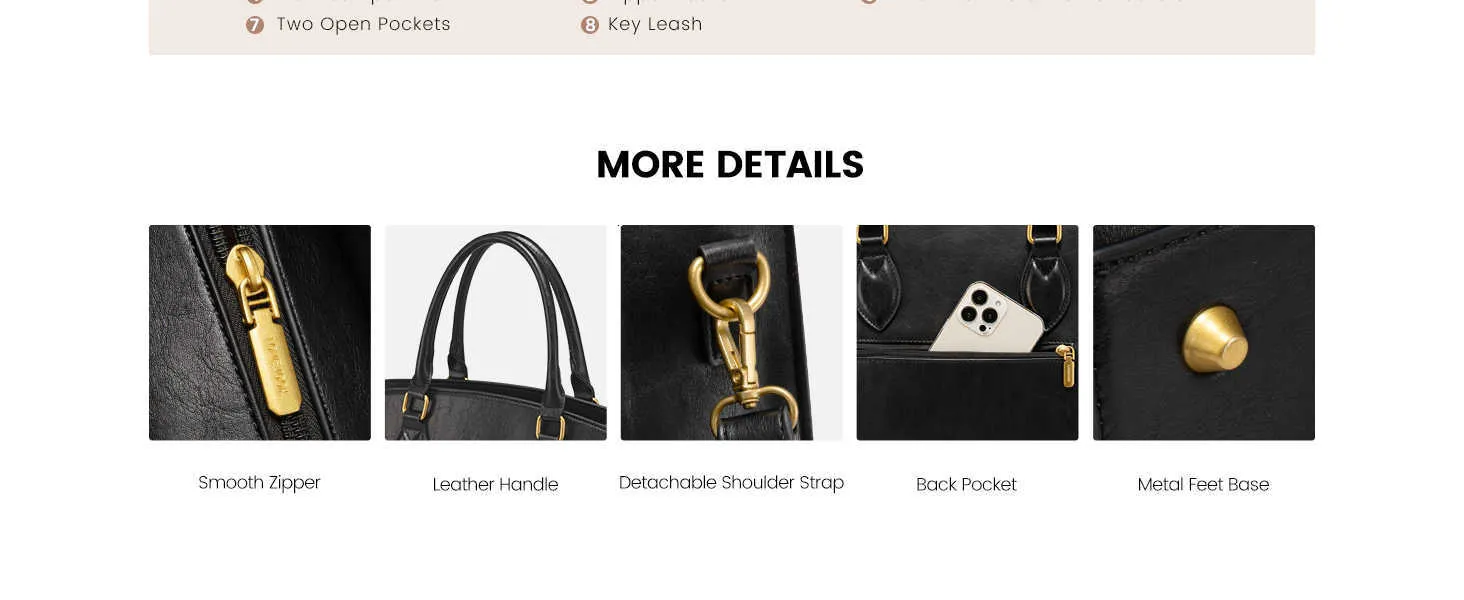Click the Back Pocket caption
1464x600 pixels.
click(x=967, y=485)
